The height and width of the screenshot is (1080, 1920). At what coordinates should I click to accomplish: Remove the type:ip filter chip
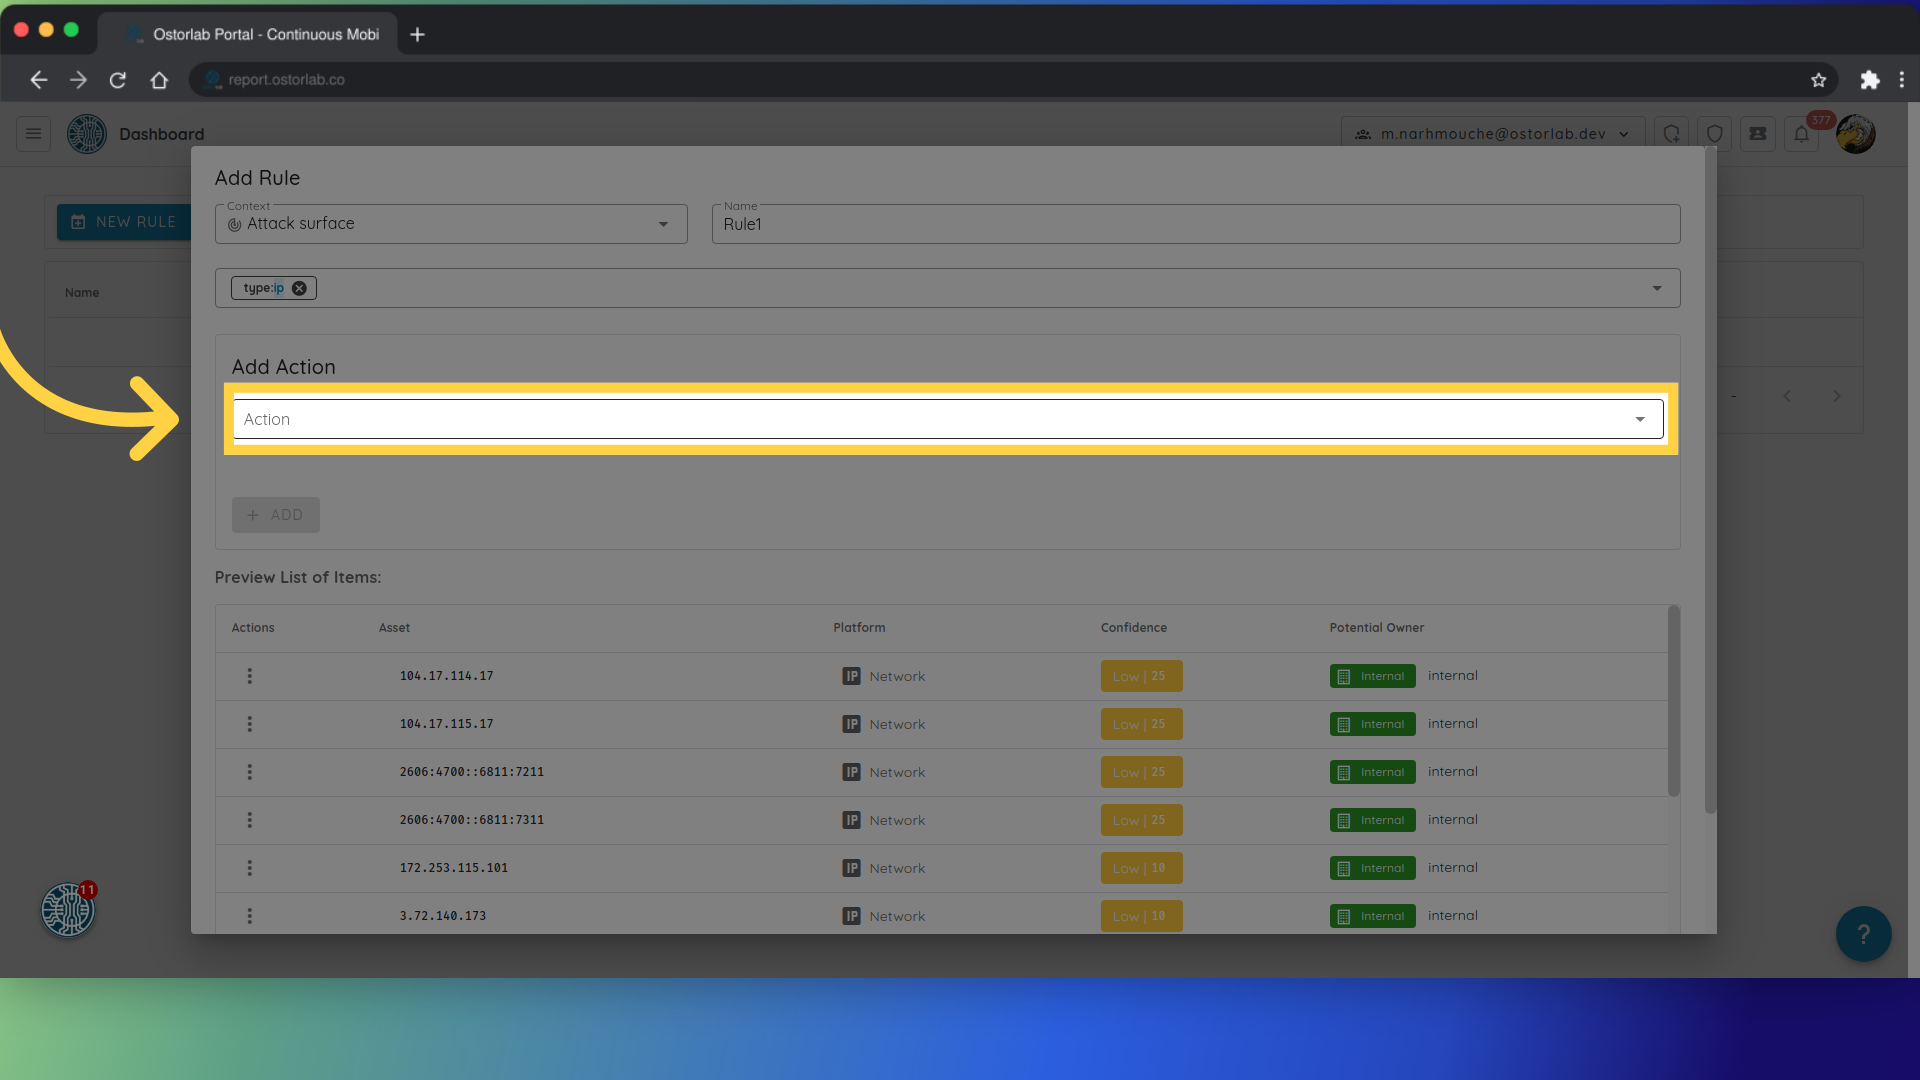pos(299,288)
